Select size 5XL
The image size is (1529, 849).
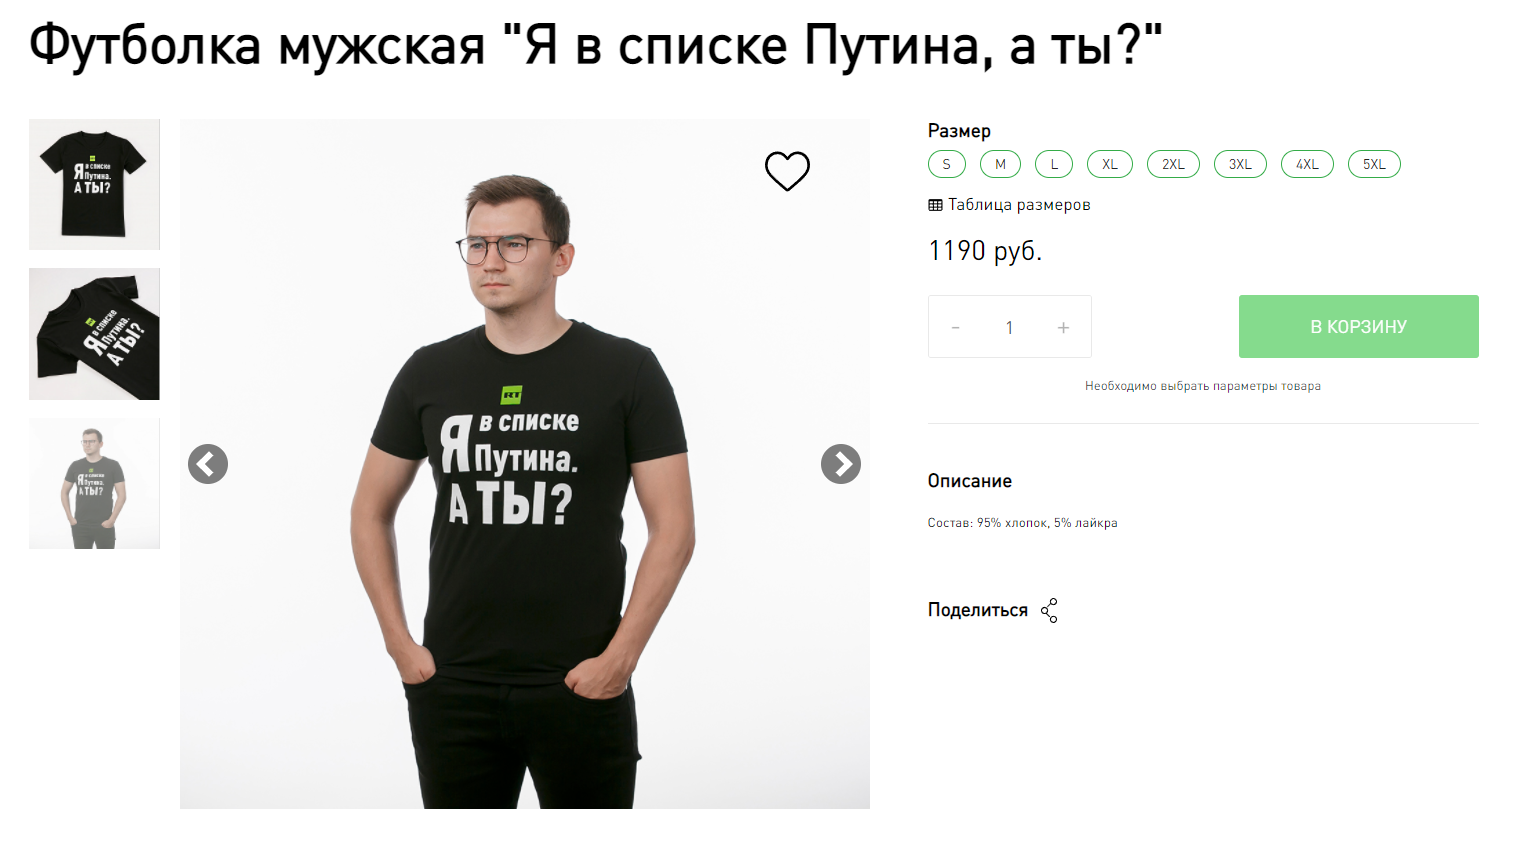(x=1374, y=164)
